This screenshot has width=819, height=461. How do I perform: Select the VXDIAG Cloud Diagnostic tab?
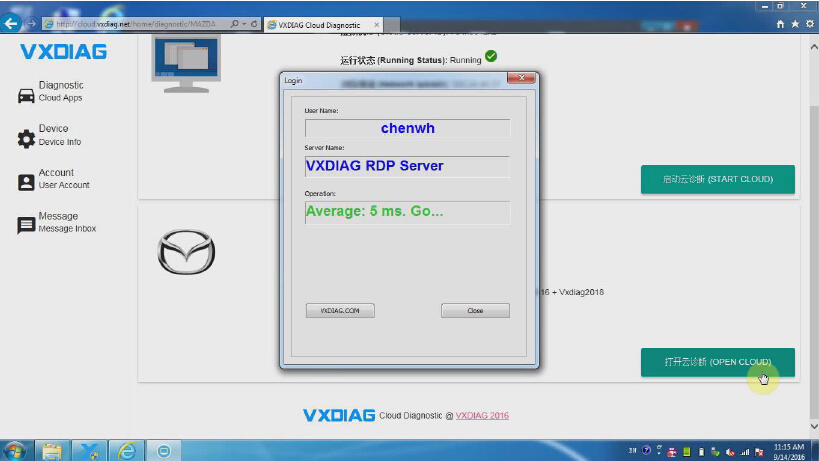(324, 25)
